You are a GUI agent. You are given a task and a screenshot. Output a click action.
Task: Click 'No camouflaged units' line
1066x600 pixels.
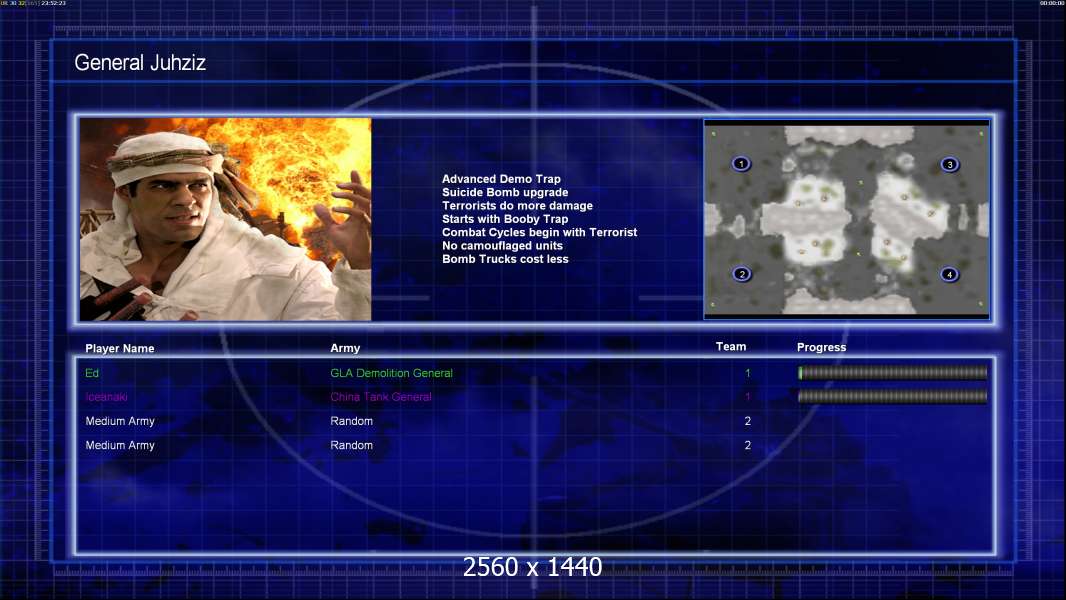tap(502, 245)
